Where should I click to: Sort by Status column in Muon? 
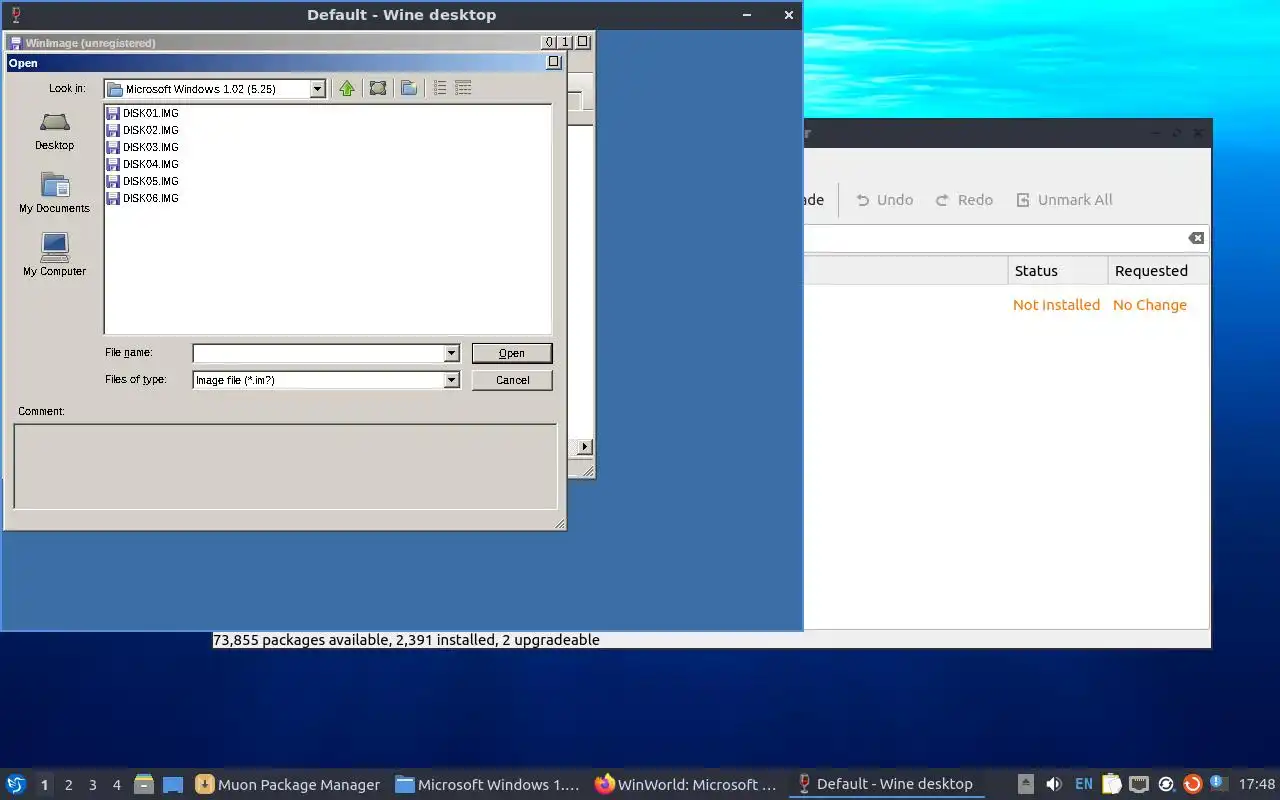1058,271
